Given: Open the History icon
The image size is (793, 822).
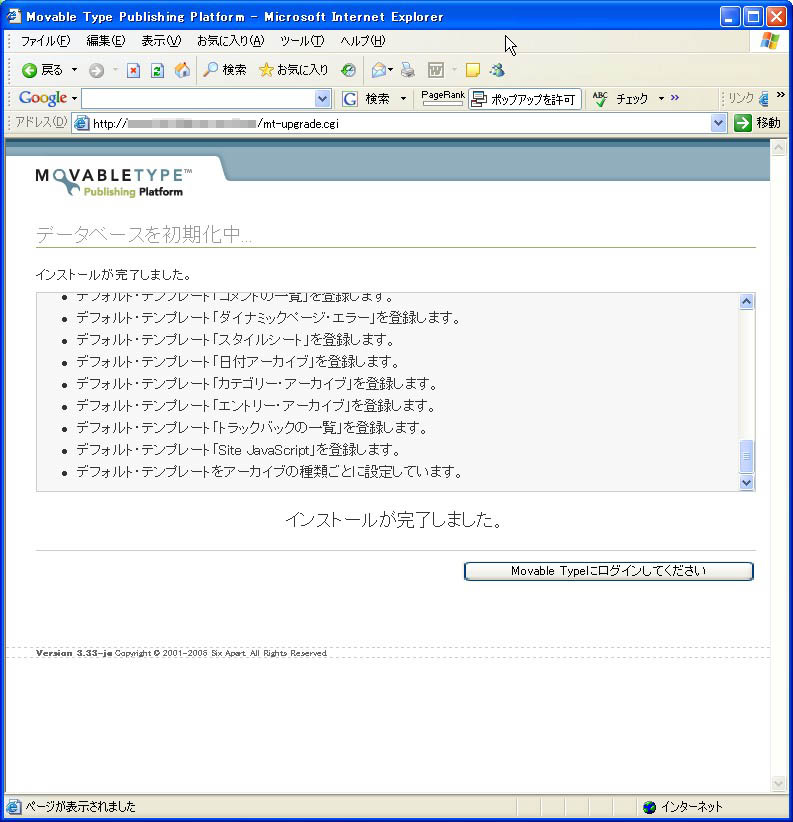Looking at the screenshot, I should [x=349, y=70].
